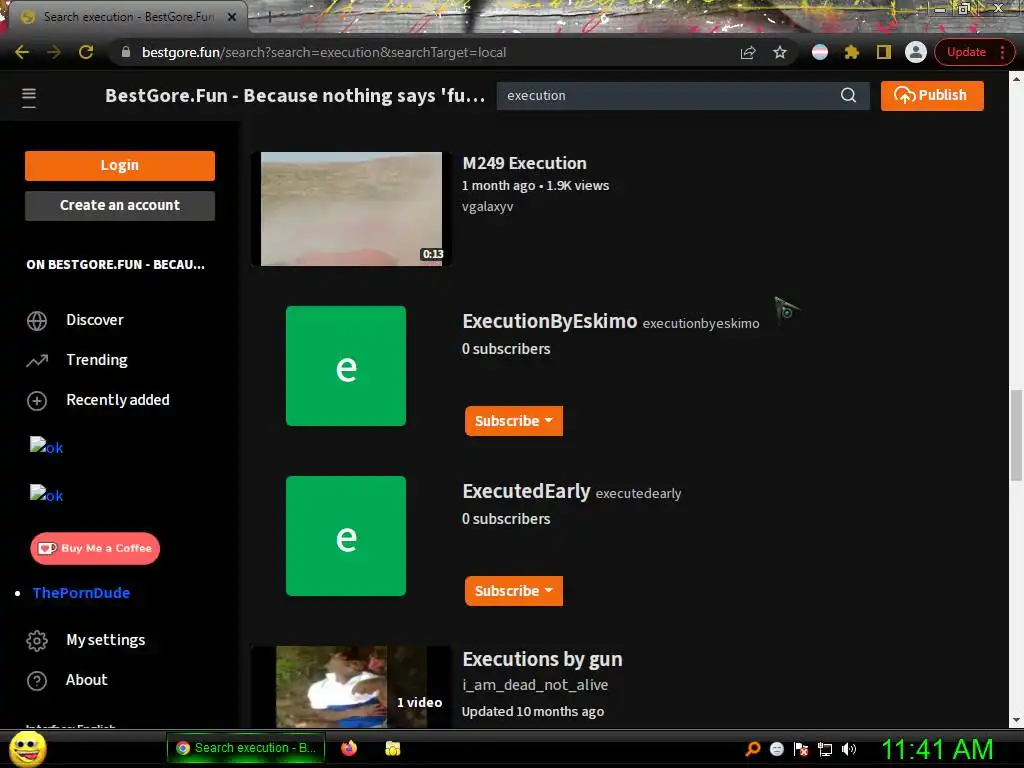Click the first broken 'ok' image link
The height and width of the screenshot is (768, 1024).
[46, 447]
